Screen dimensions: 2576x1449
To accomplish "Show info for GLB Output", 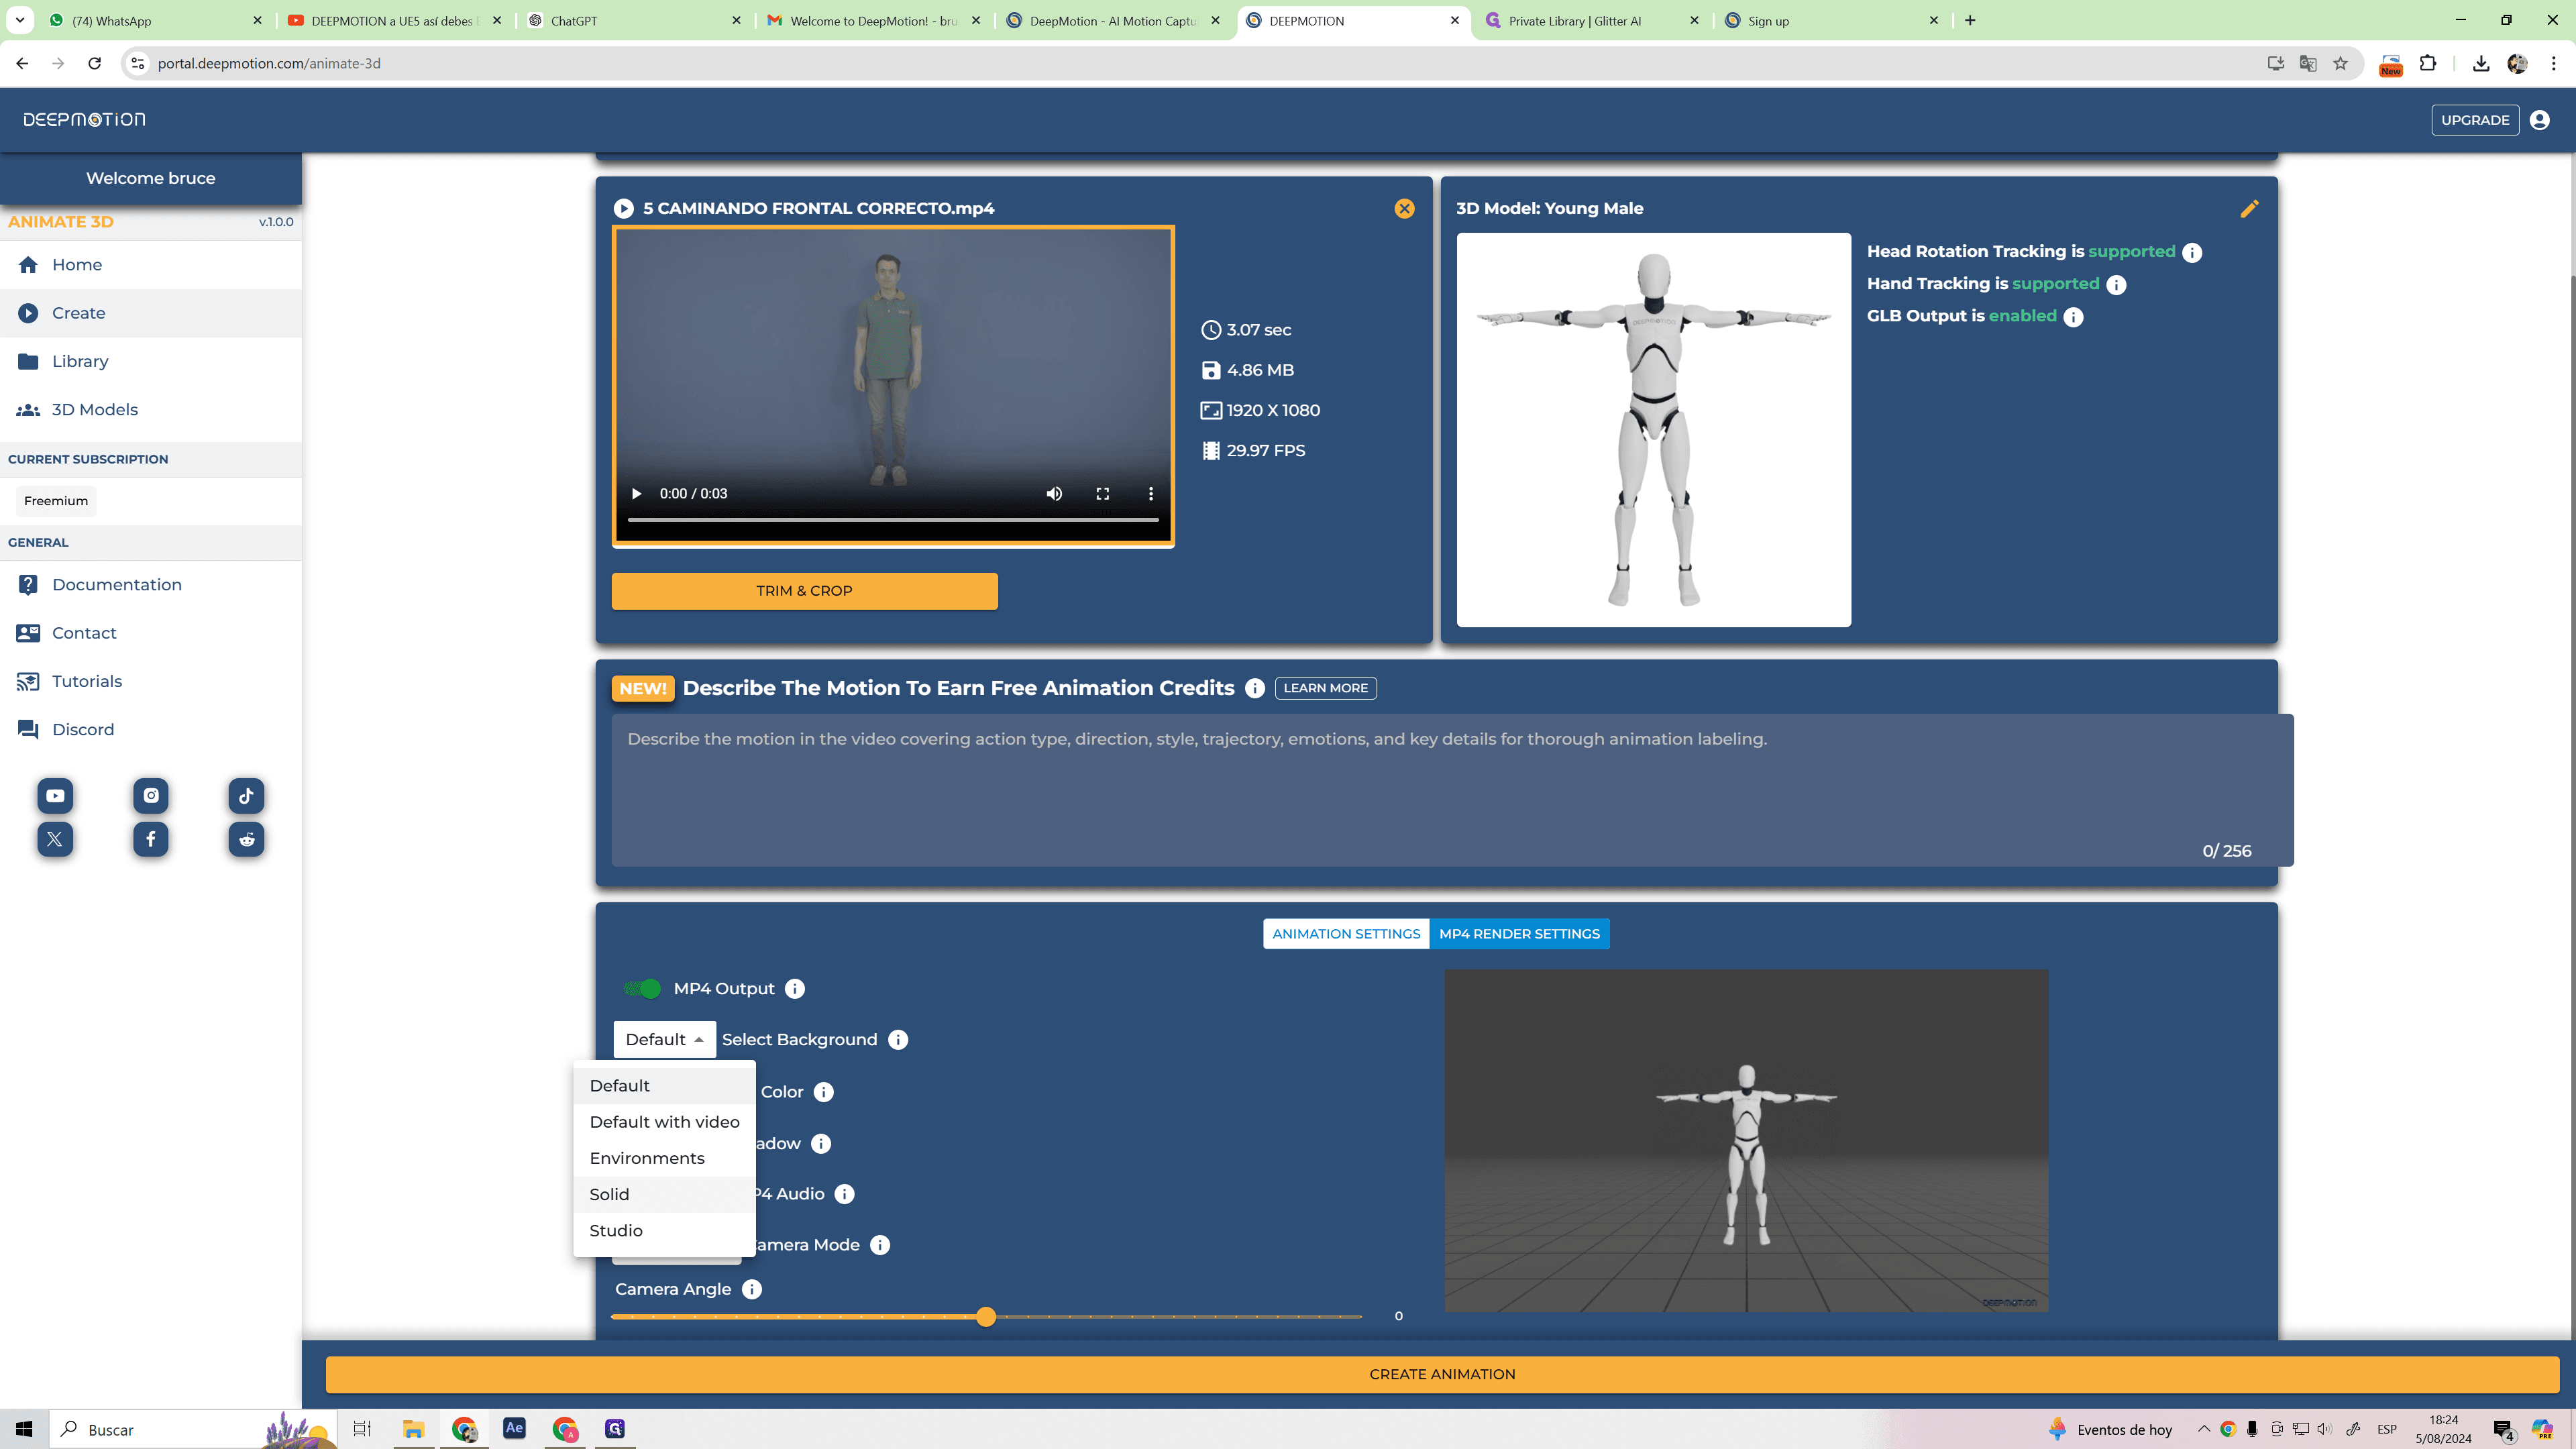I will [x=2074, y=317].
